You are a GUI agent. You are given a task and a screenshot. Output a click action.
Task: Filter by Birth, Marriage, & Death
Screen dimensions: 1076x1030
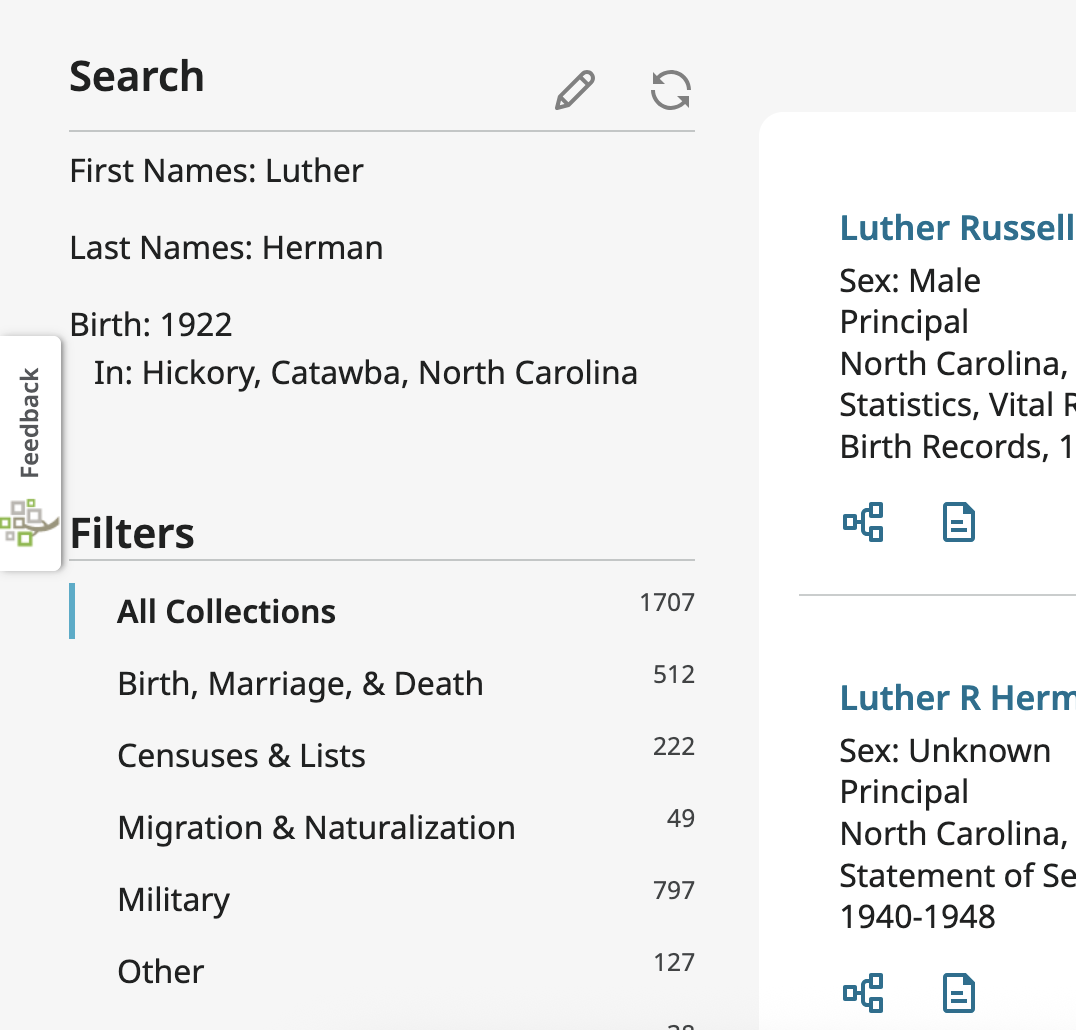[300, 684]
